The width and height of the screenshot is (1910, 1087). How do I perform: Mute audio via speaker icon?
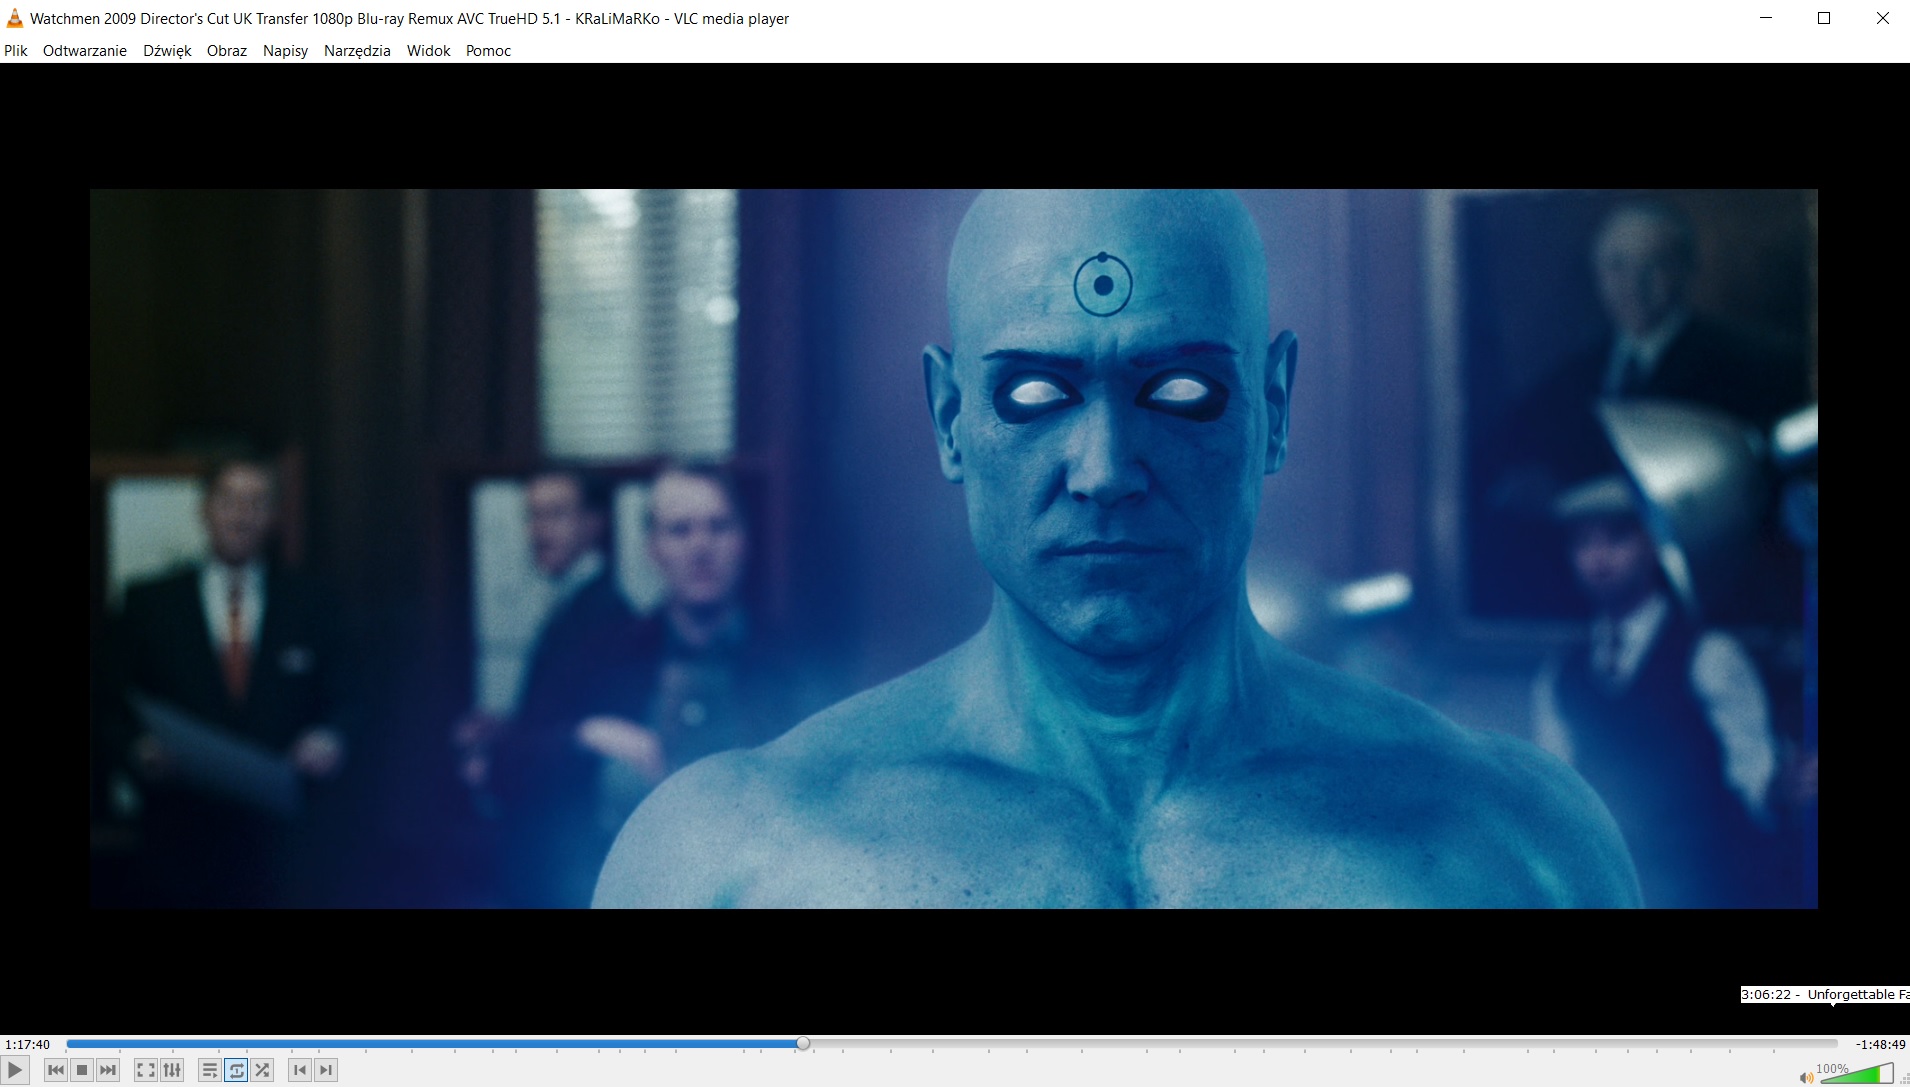coord(1806,1077)
